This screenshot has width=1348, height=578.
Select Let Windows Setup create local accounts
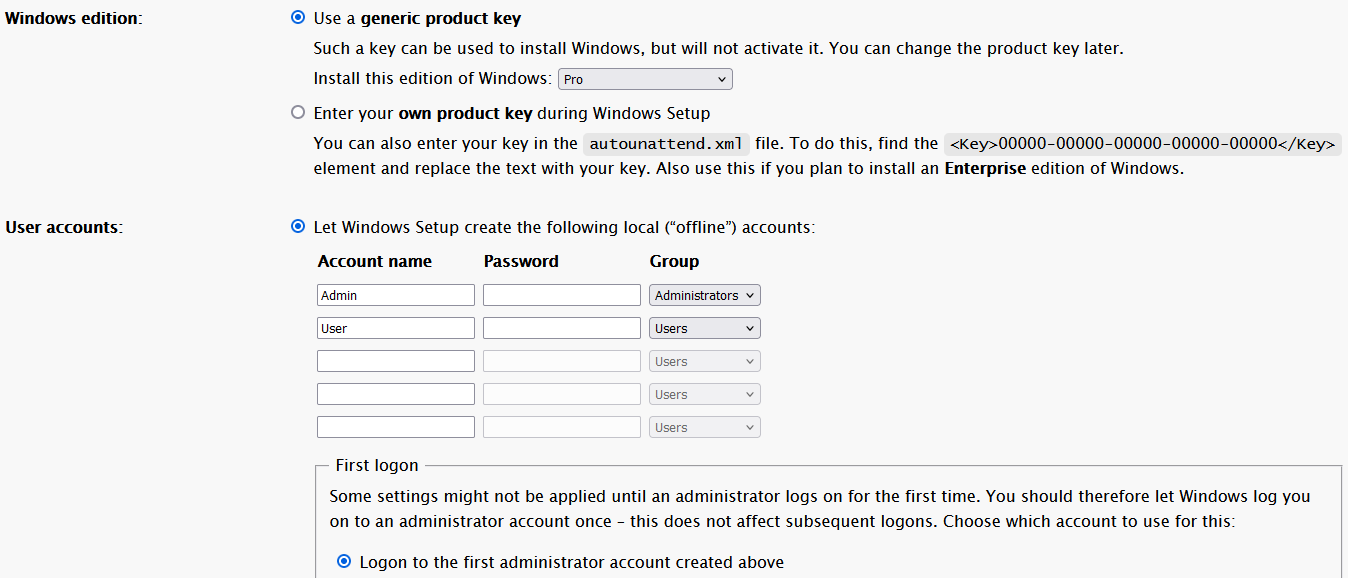[x=298, y=227]
